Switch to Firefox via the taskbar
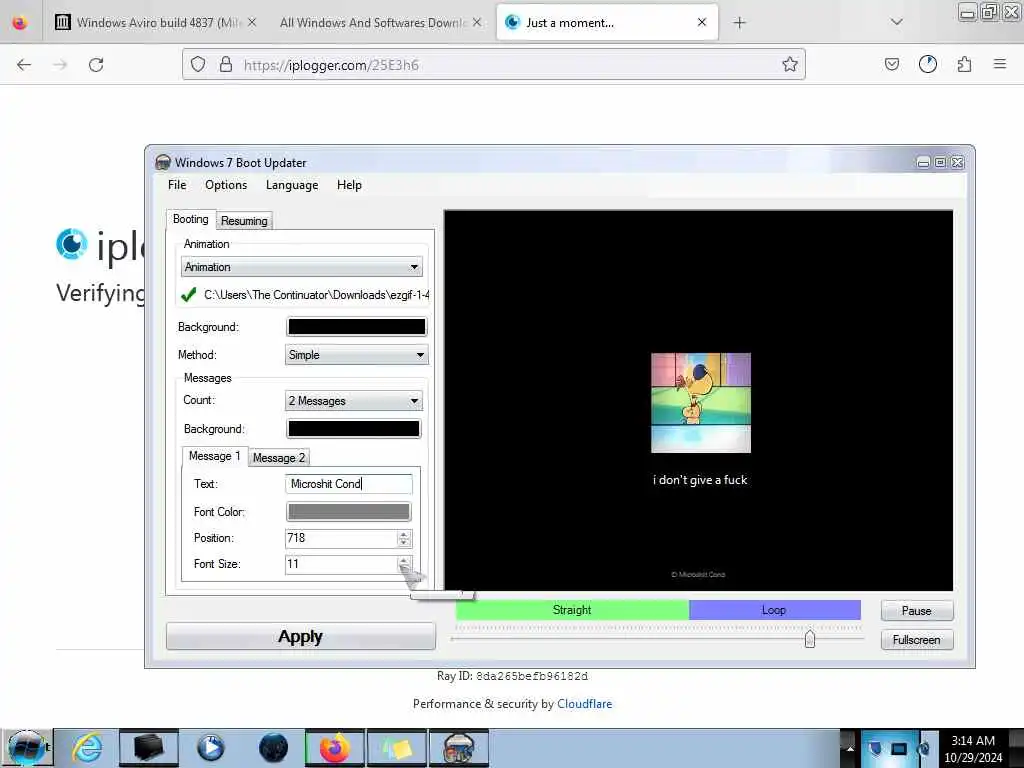The height and width of the screenshot is (768, 1024). (x=335, y=748)
